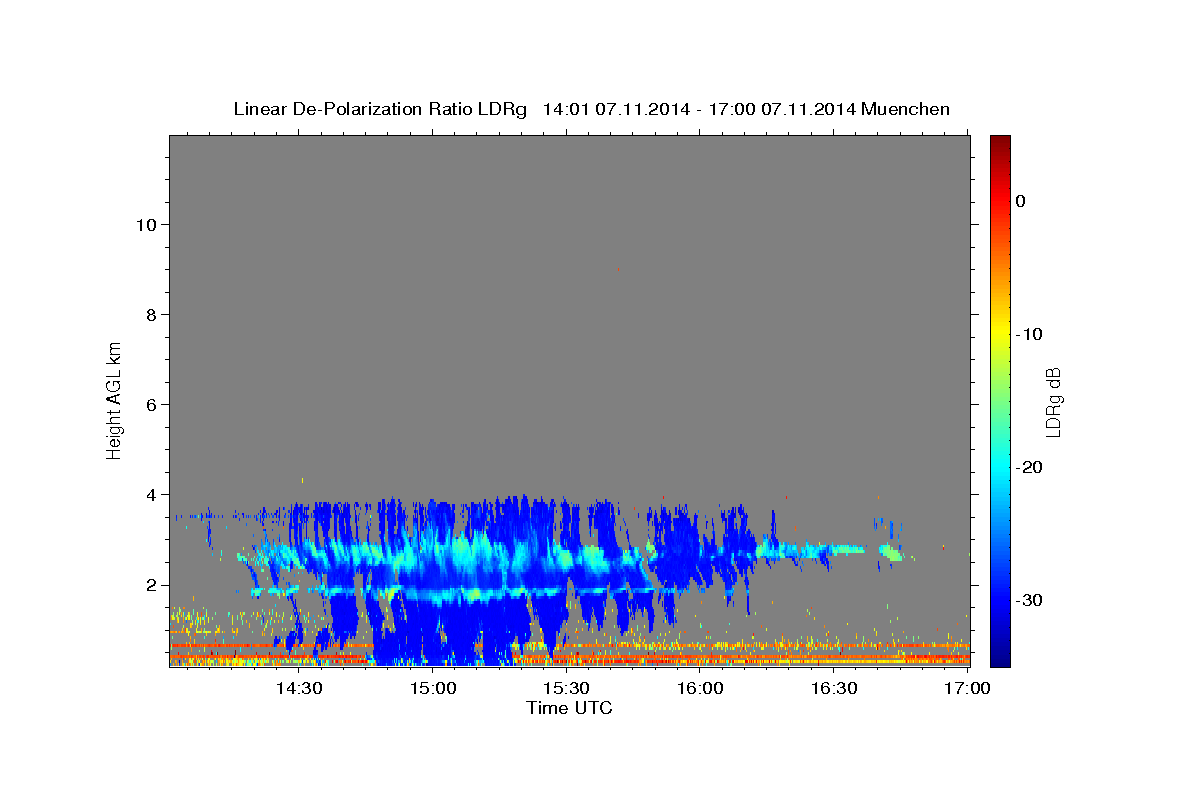
Task: Click the height tick label 4
Action: click(x=150, y=495)
